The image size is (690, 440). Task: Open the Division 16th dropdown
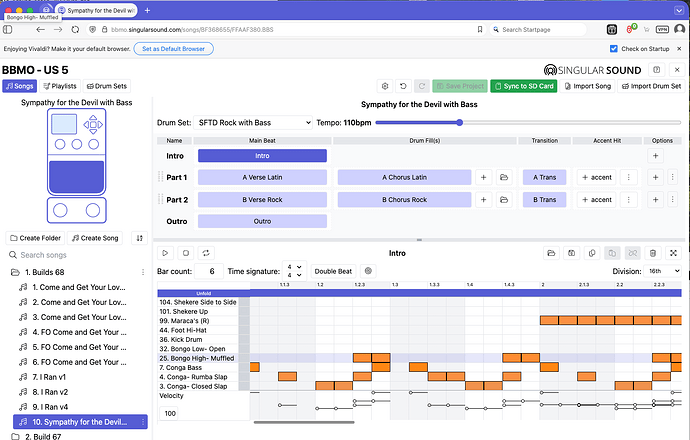(x=663, y=271)
